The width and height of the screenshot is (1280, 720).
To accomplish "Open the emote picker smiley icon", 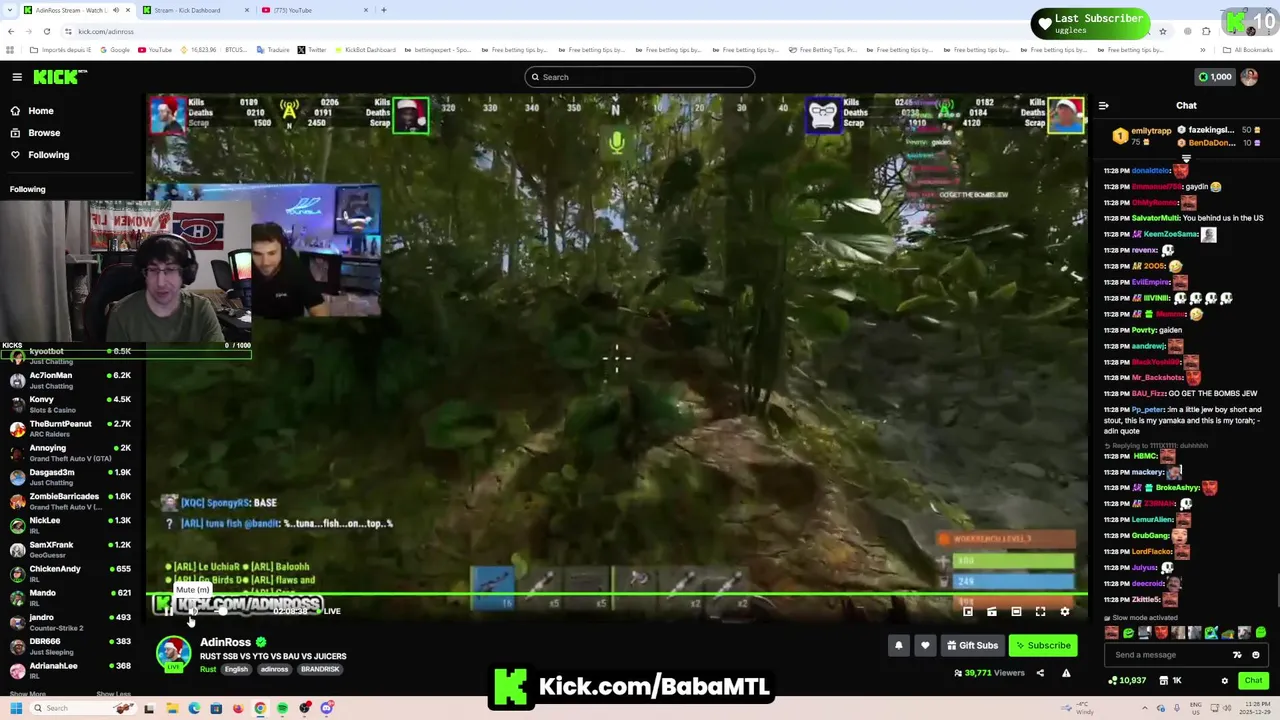I will [x=1256, y=655].
